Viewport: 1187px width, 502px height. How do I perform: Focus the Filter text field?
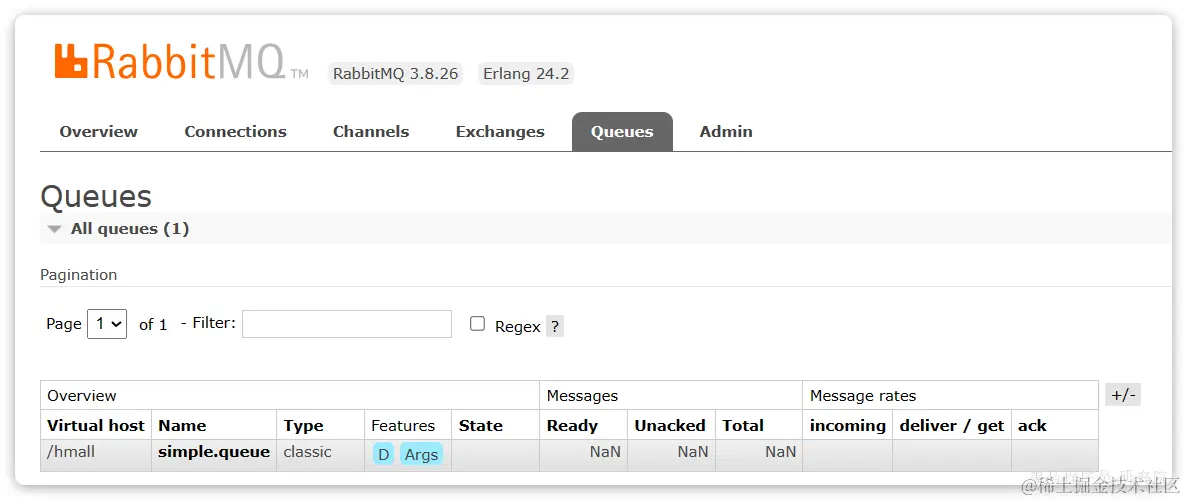click(347, 323)
